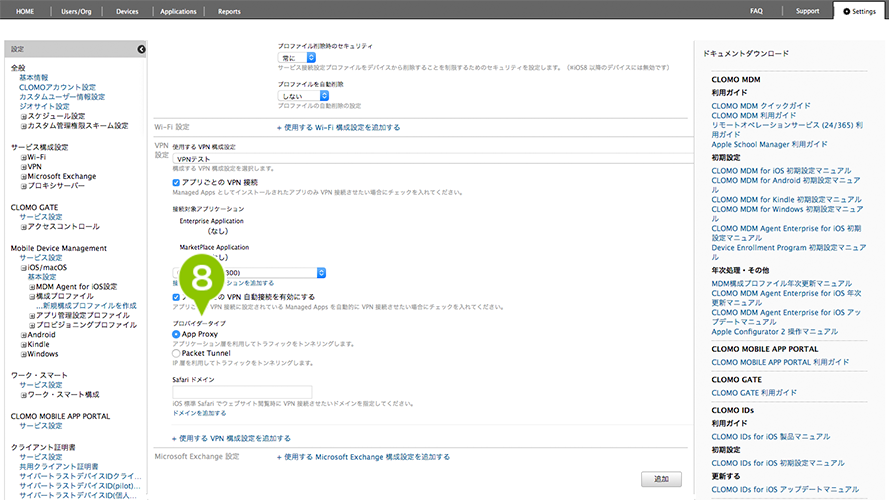889x500 pixels.
Task: Open the VPNテスト configuration dropdown
Action: pyautogui.click(x=433, y=159)
